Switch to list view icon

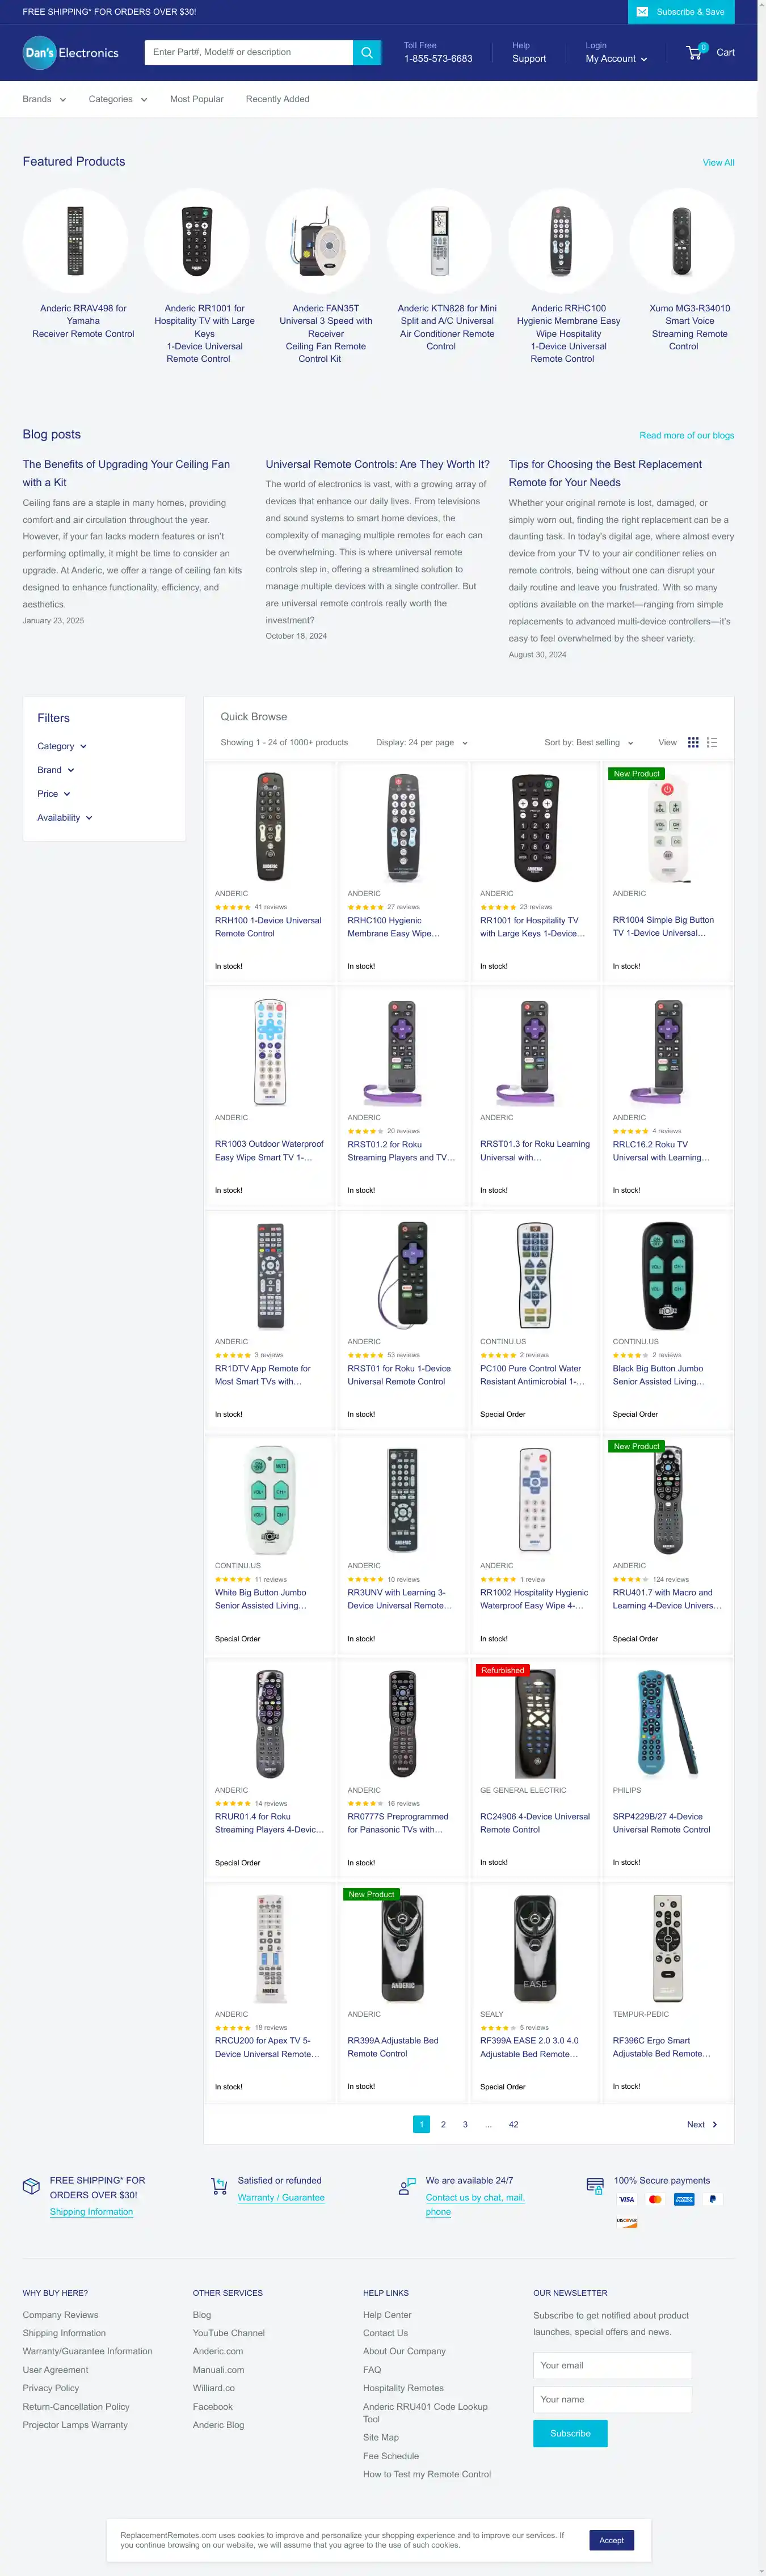(712, 742)
